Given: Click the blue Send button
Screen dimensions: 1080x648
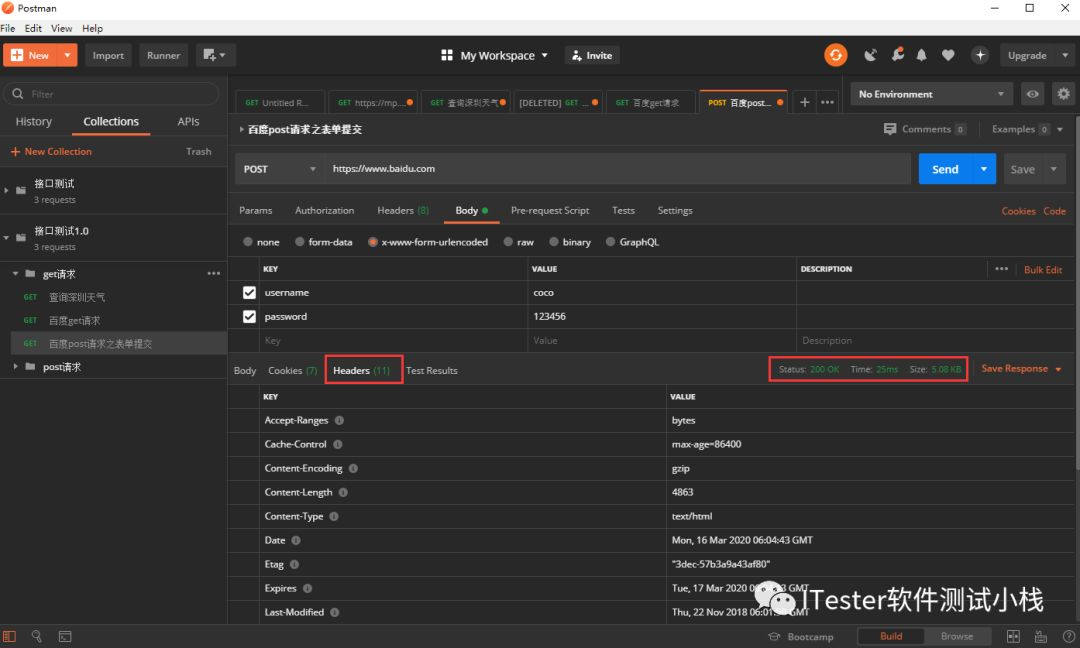Looking at the screenshot, I should pyautogui.click(x=945, y=169).
